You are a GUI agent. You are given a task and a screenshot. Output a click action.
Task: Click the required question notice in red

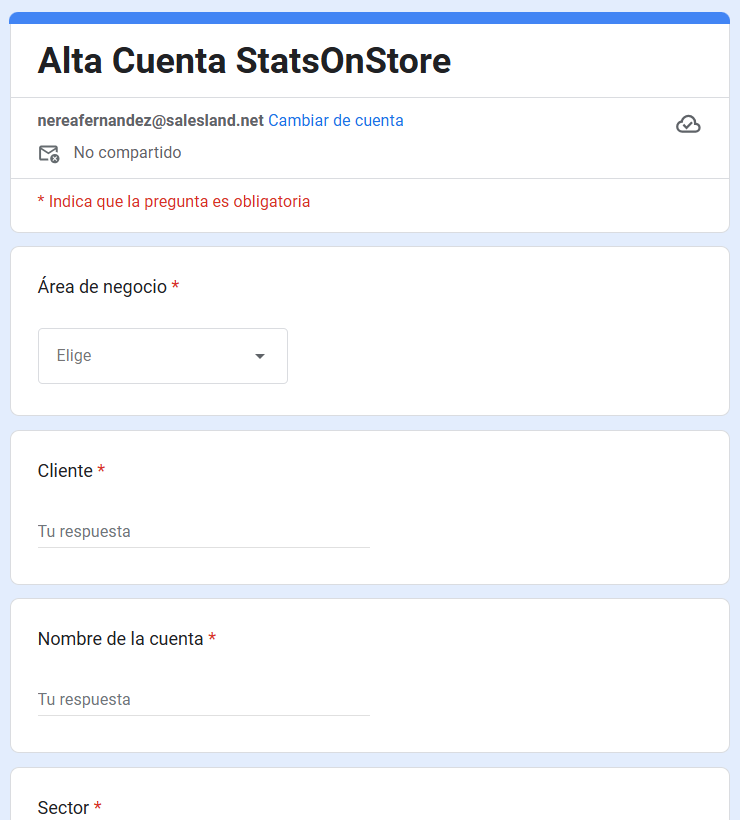[173, 201]
